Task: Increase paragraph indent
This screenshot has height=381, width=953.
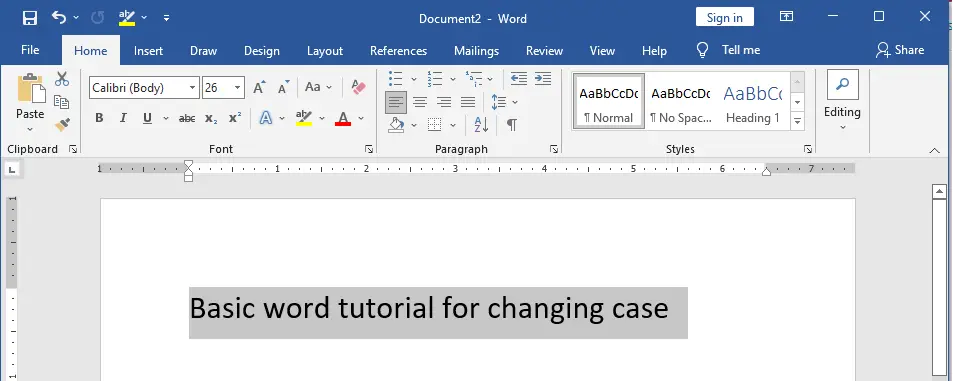Action: [543, 78]
